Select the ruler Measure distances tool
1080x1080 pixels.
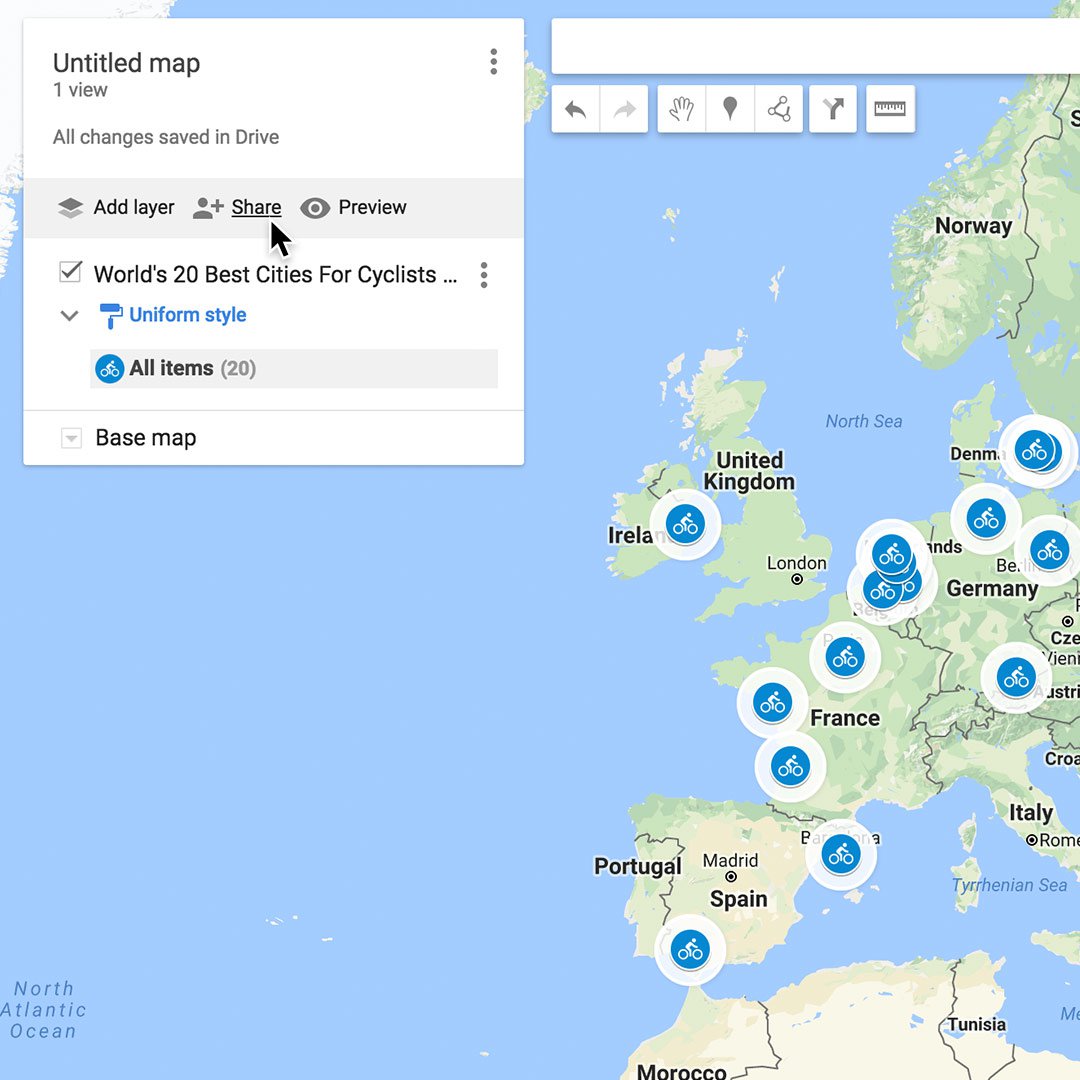(890, 109)
